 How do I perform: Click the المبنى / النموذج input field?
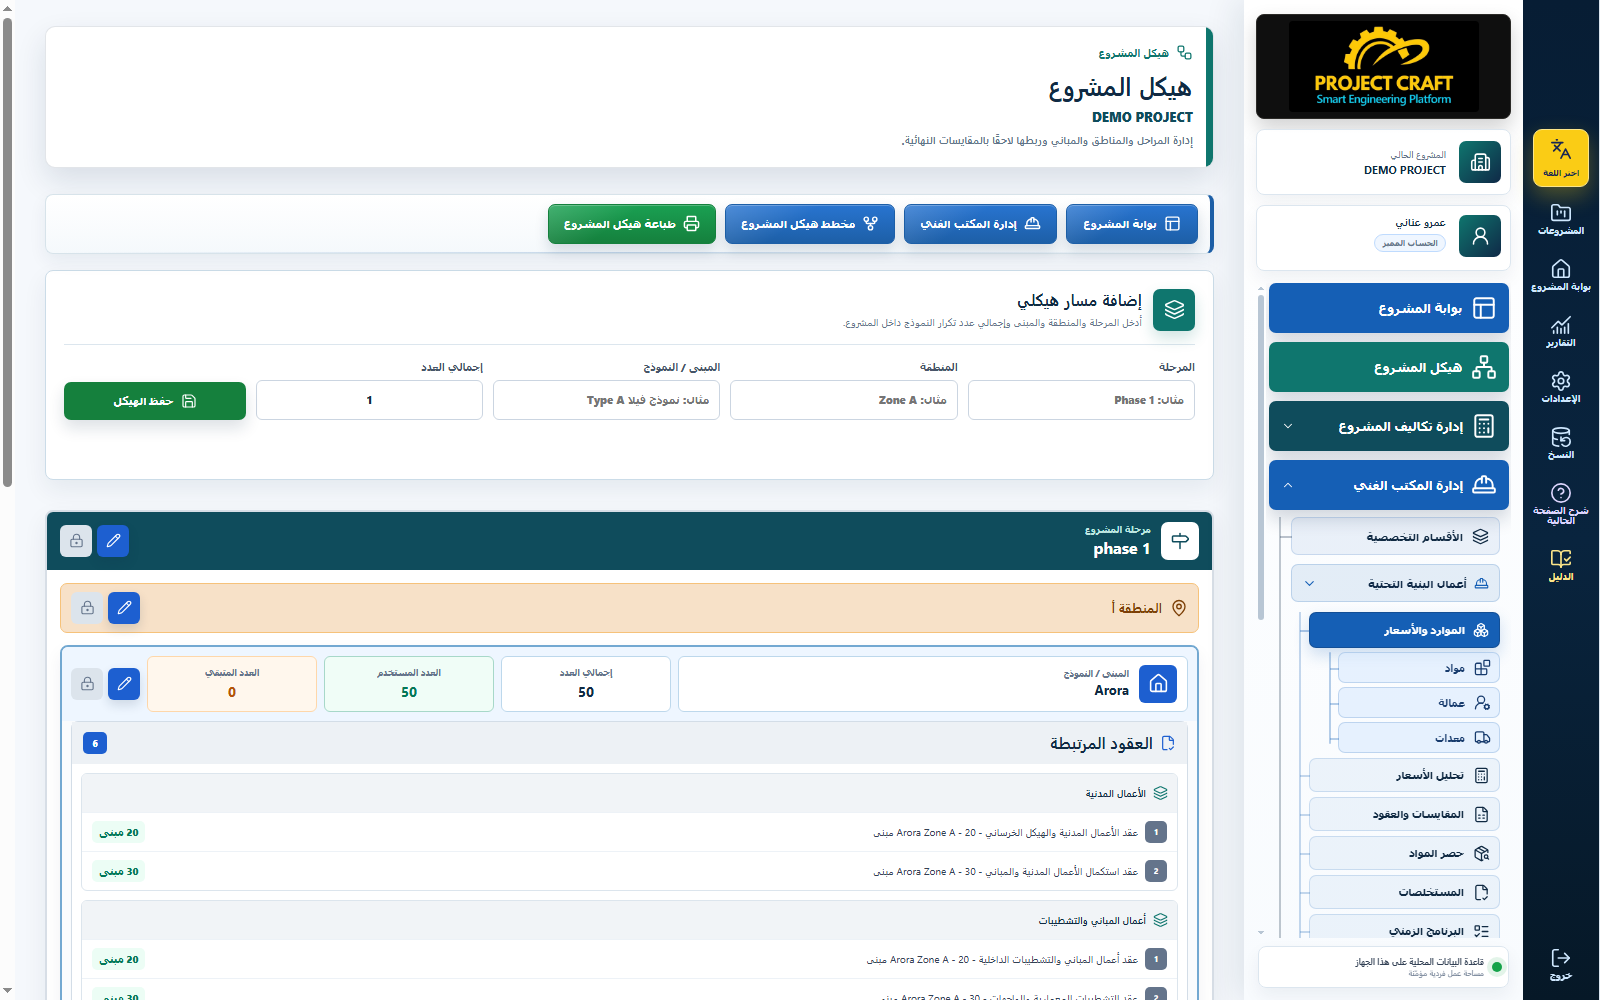point(606,400)
